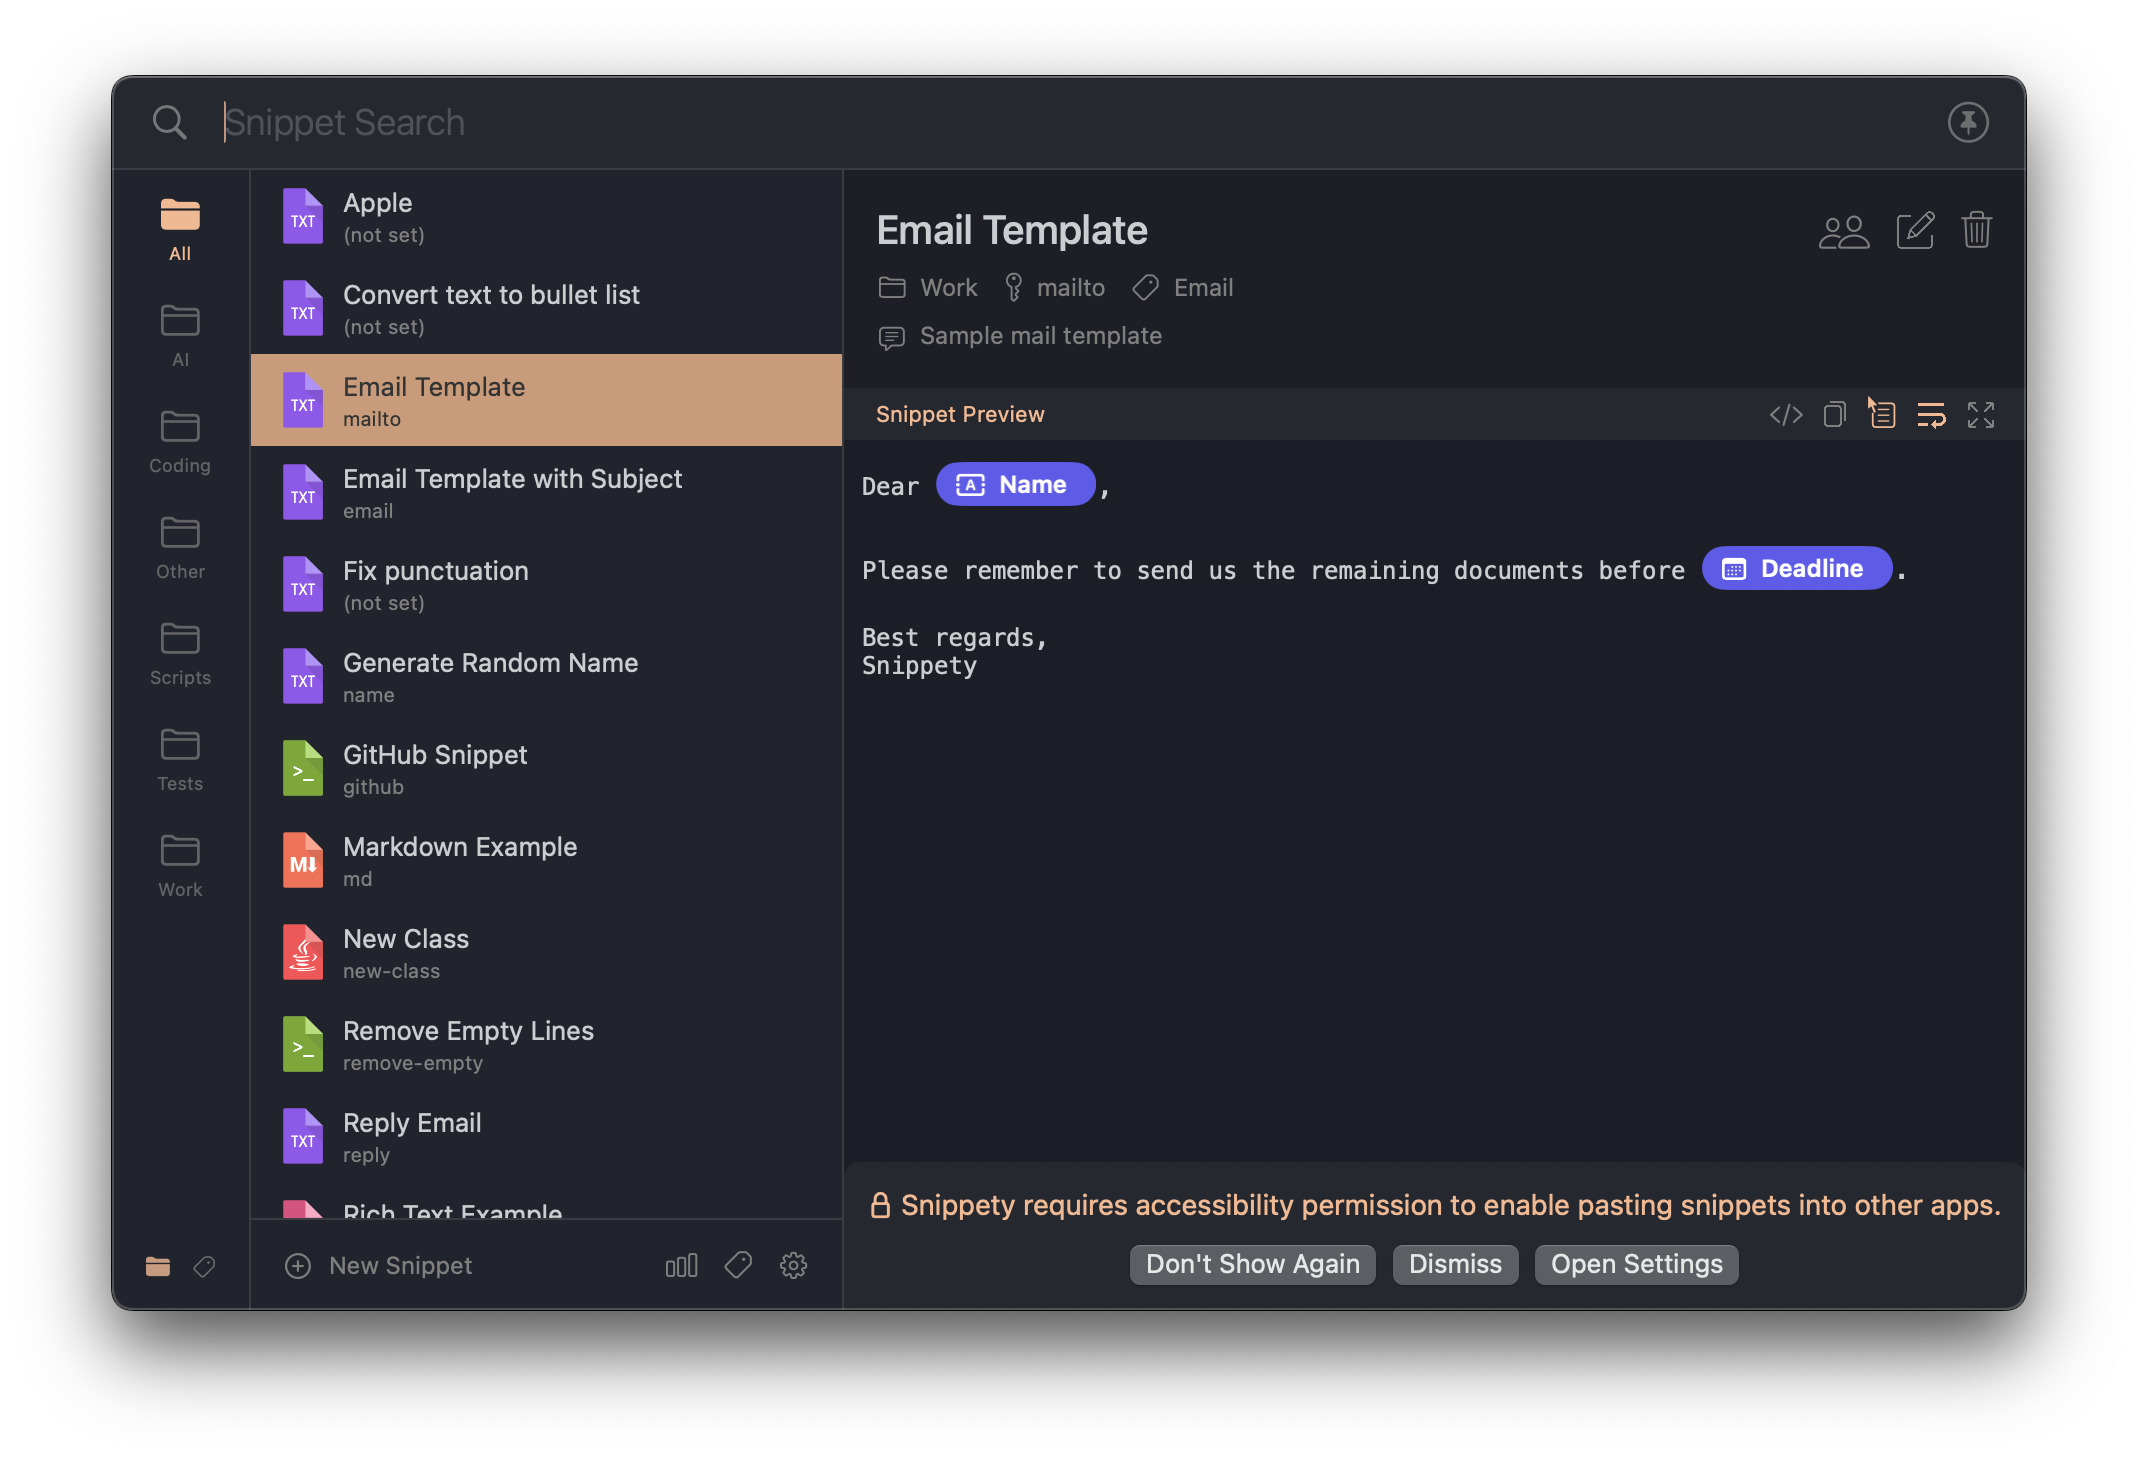The height and width of the screenshot is (1458, 2138).
Task: Click the Work folder label in details
Action: (948, 288)
